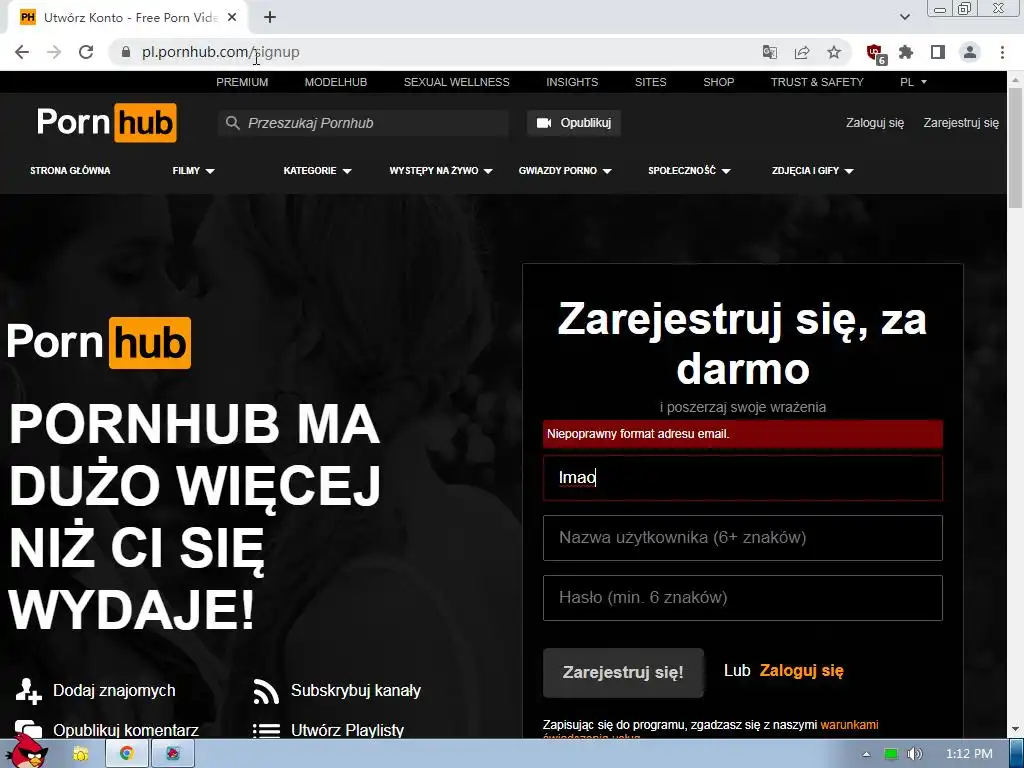Open SEXUAL WELLNESS top link
1024x768 pixels.
pyautogui.click(x=456, y=82)
